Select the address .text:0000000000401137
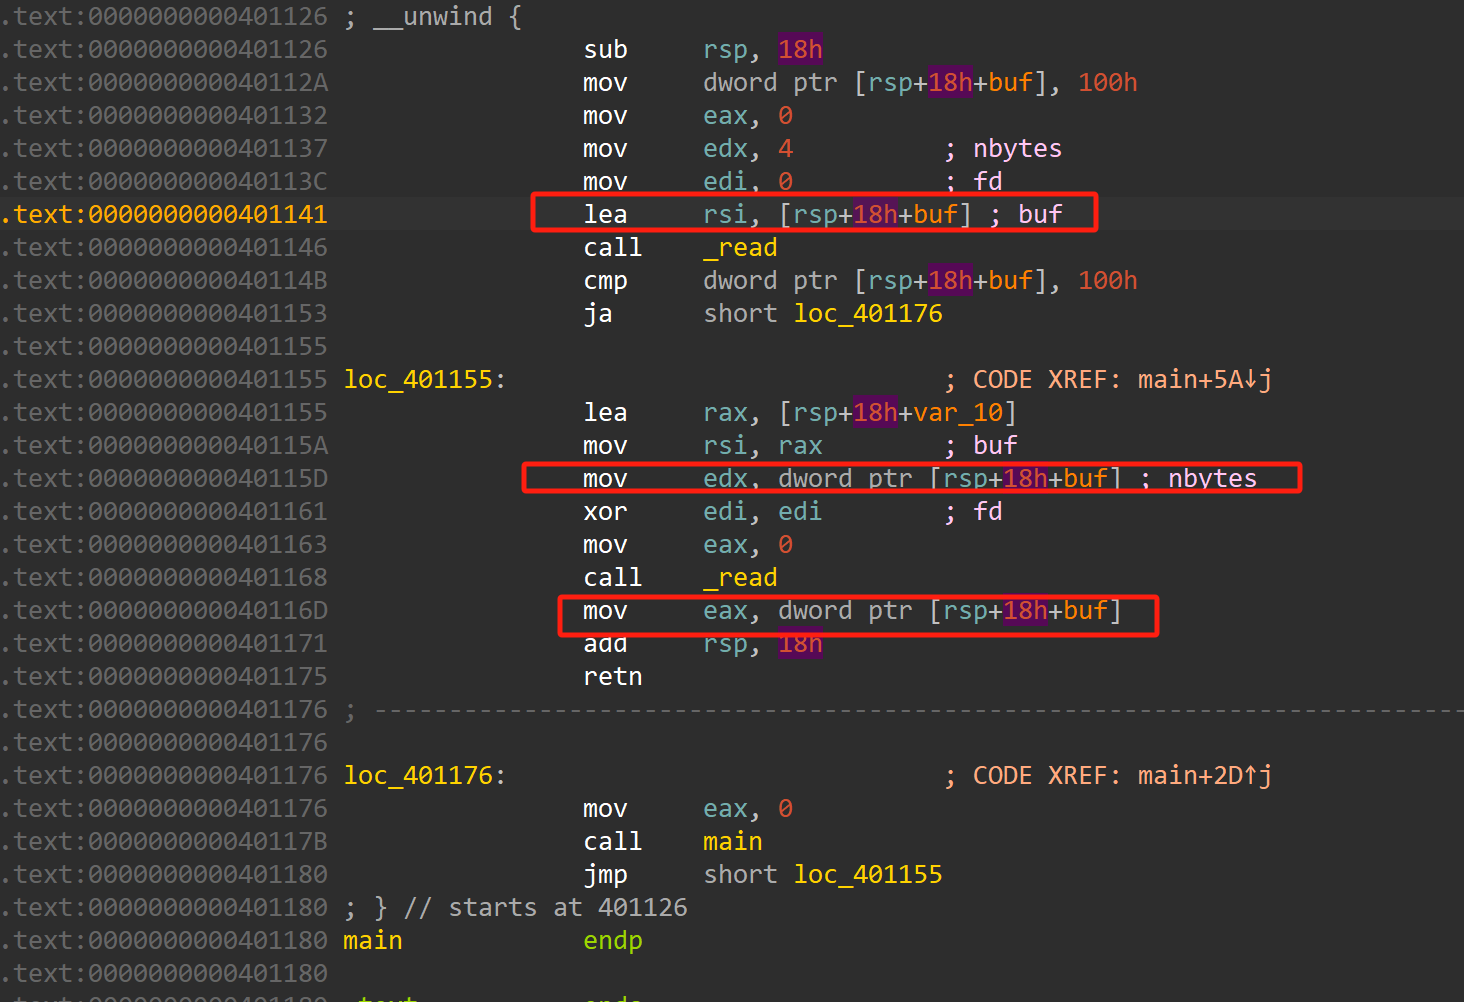Viewport: 1464px width, 1002px height. [164, 148]
